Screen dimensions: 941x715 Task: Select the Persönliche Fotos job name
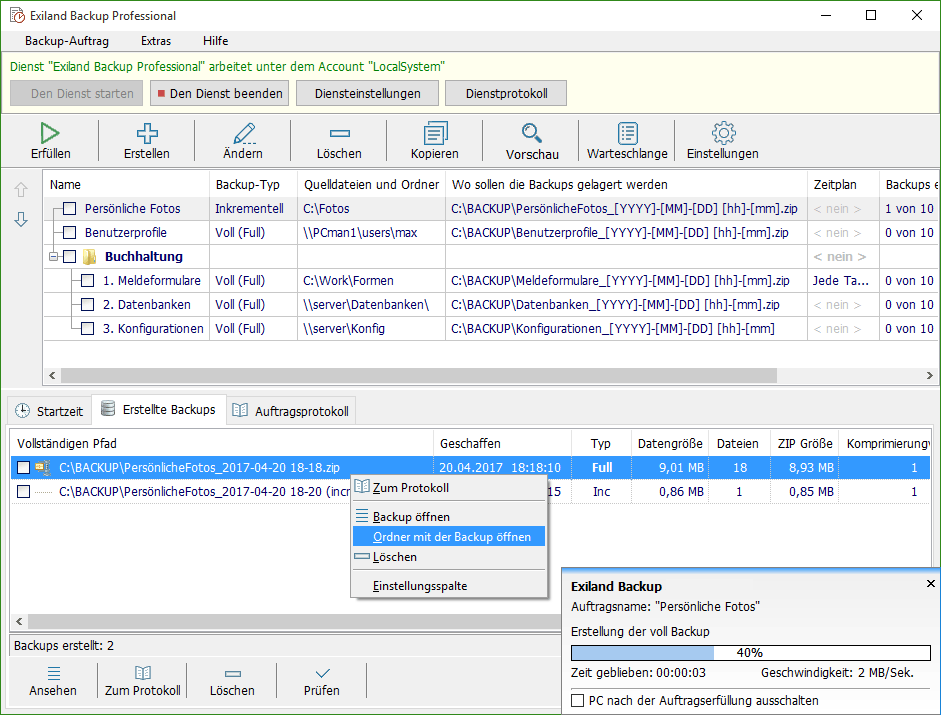click(x=132, y=208)
